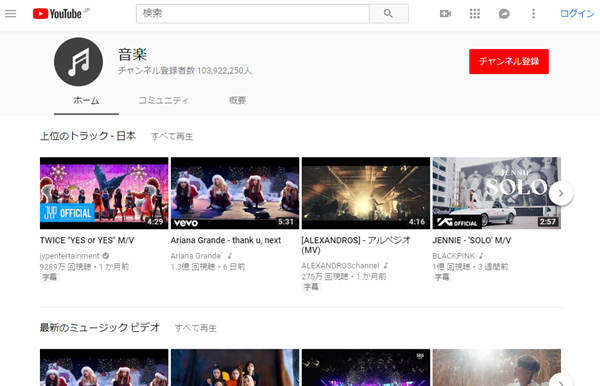Open title TWICE "YES or YES" M/V
The height and width of the screenshot is (386, 600).
[87, 240]
